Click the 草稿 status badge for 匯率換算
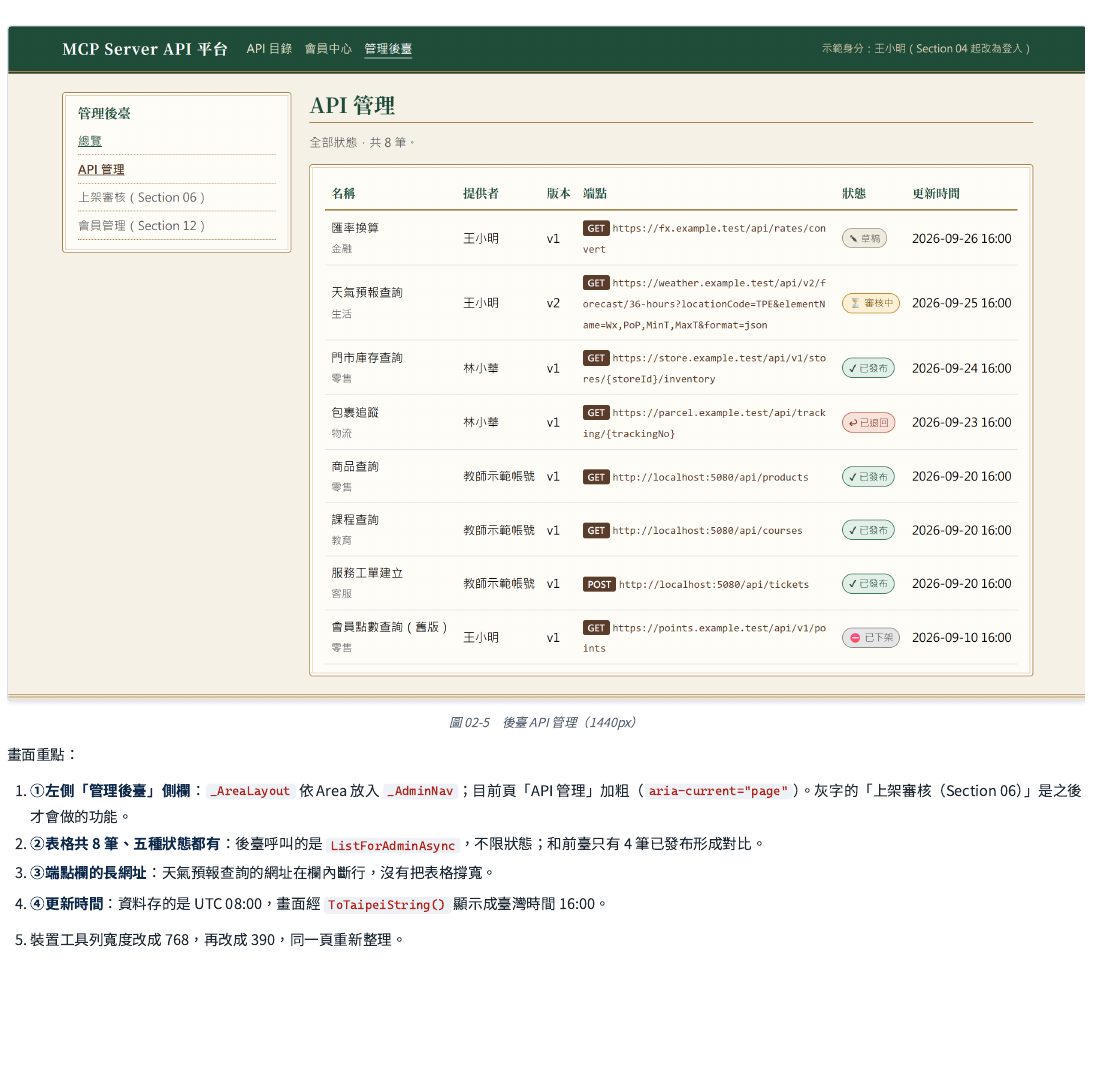Screen dimensions: 1093x1071 tap(864, 238)
